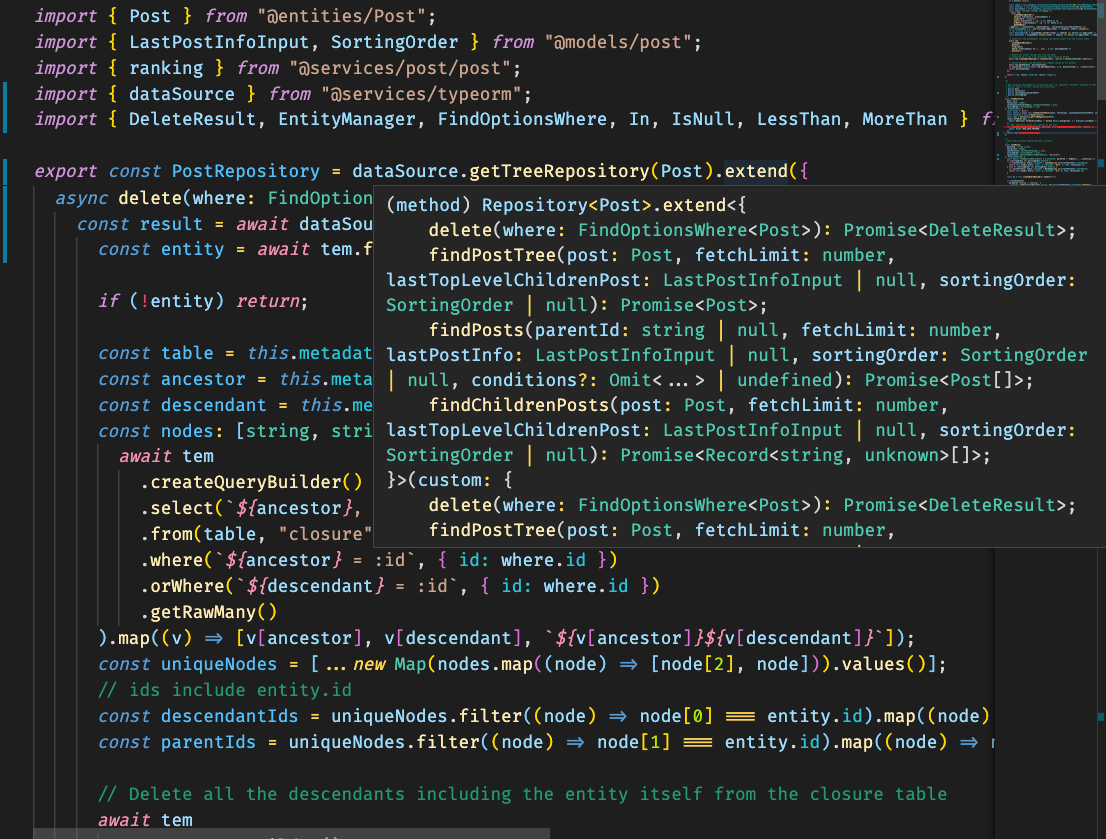Viewport: 1106px width, 839px height.
Task: Click "descendant" in the const descendant declaration
Action: [213, 406]
